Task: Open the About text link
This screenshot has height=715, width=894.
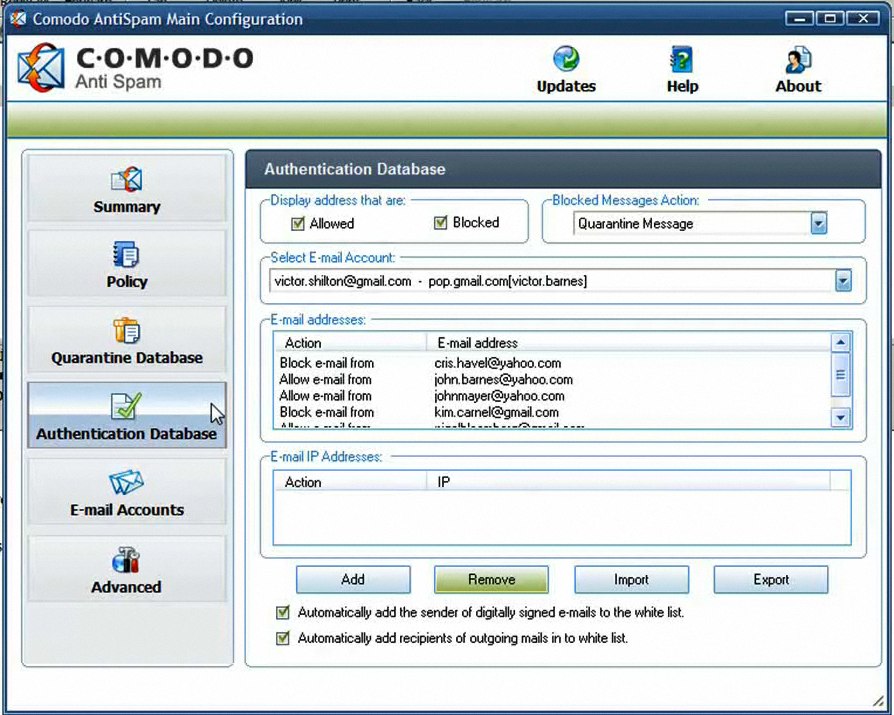Action: (798, 86)
